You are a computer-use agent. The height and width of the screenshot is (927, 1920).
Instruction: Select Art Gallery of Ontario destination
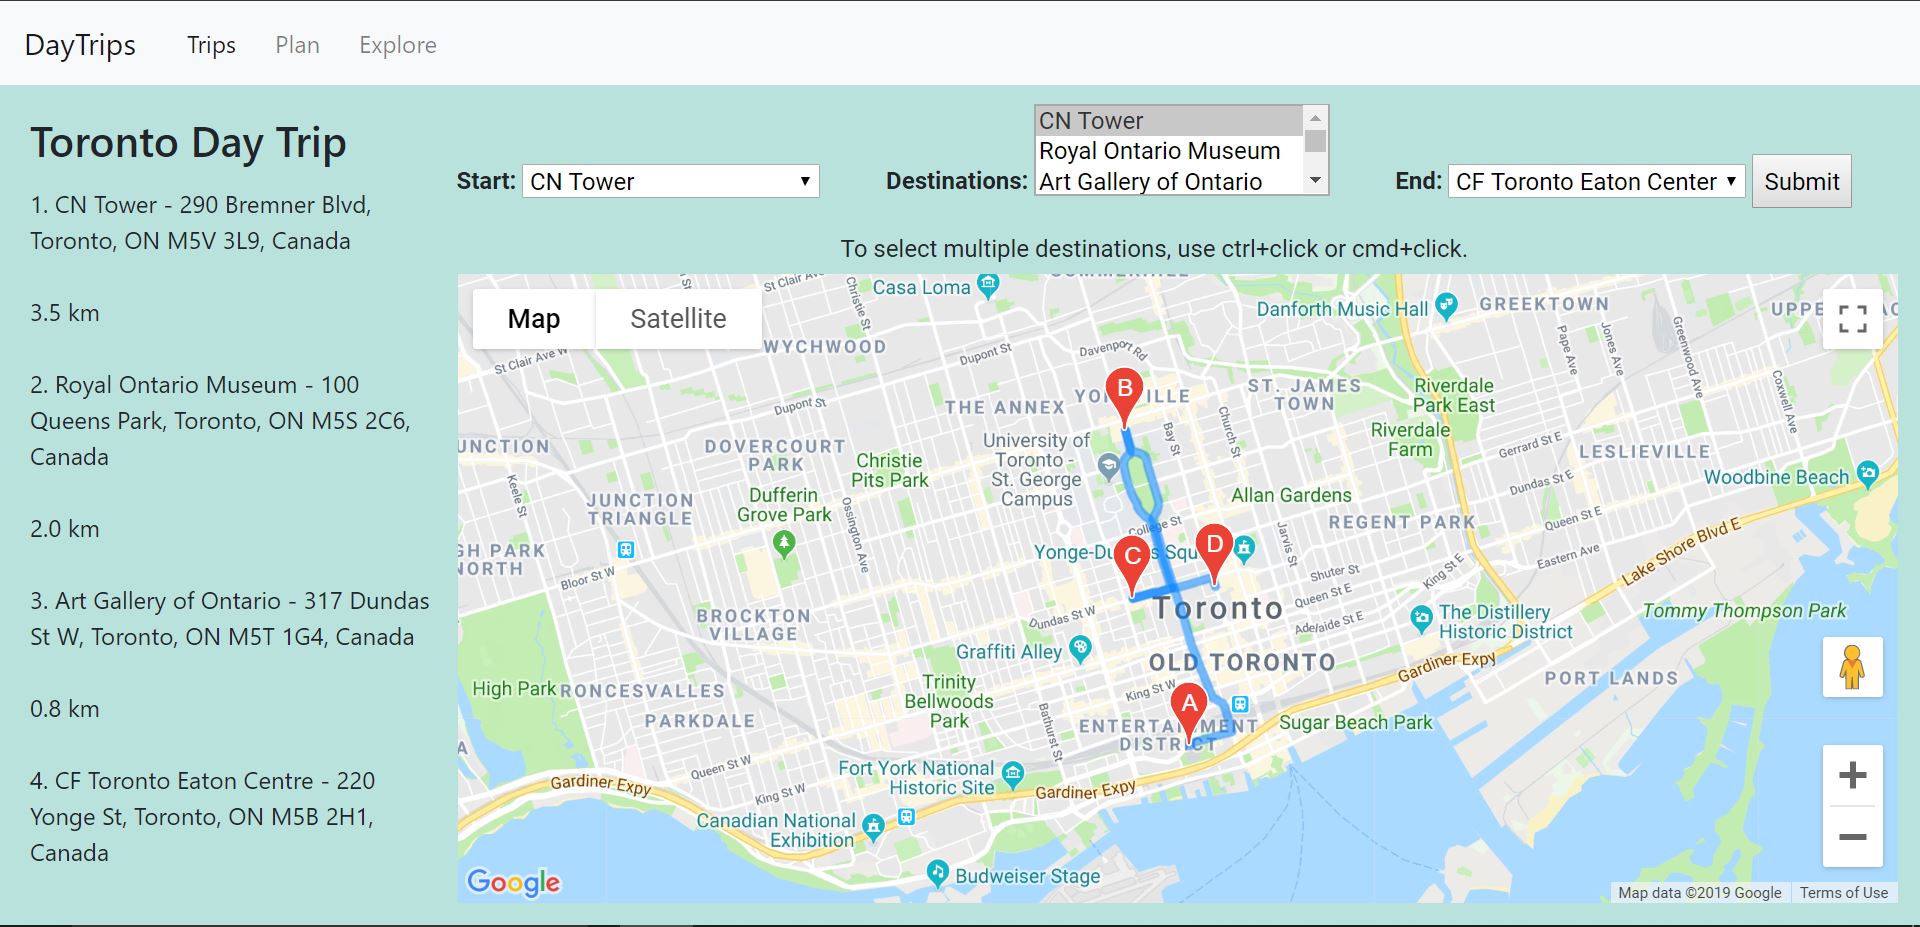coord(1169,181)
